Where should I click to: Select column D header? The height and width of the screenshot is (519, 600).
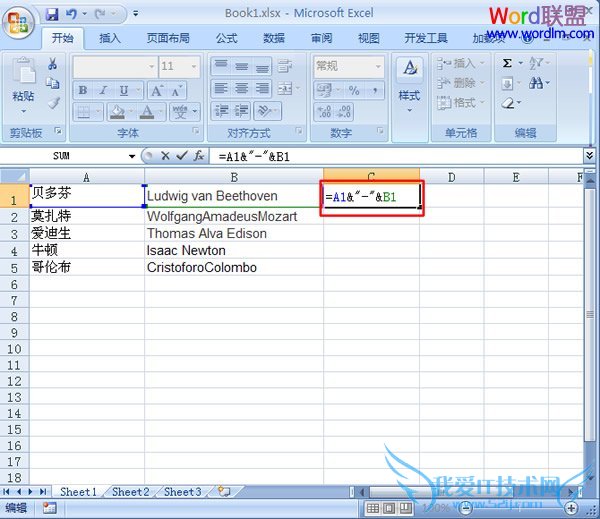point(452,177)
